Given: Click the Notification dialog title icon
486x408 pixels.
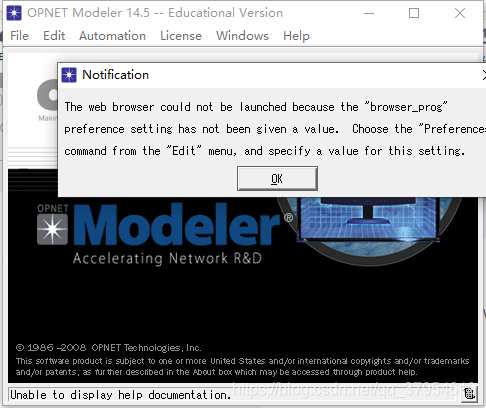Looking at the screenshot, I should pos(69,75).
